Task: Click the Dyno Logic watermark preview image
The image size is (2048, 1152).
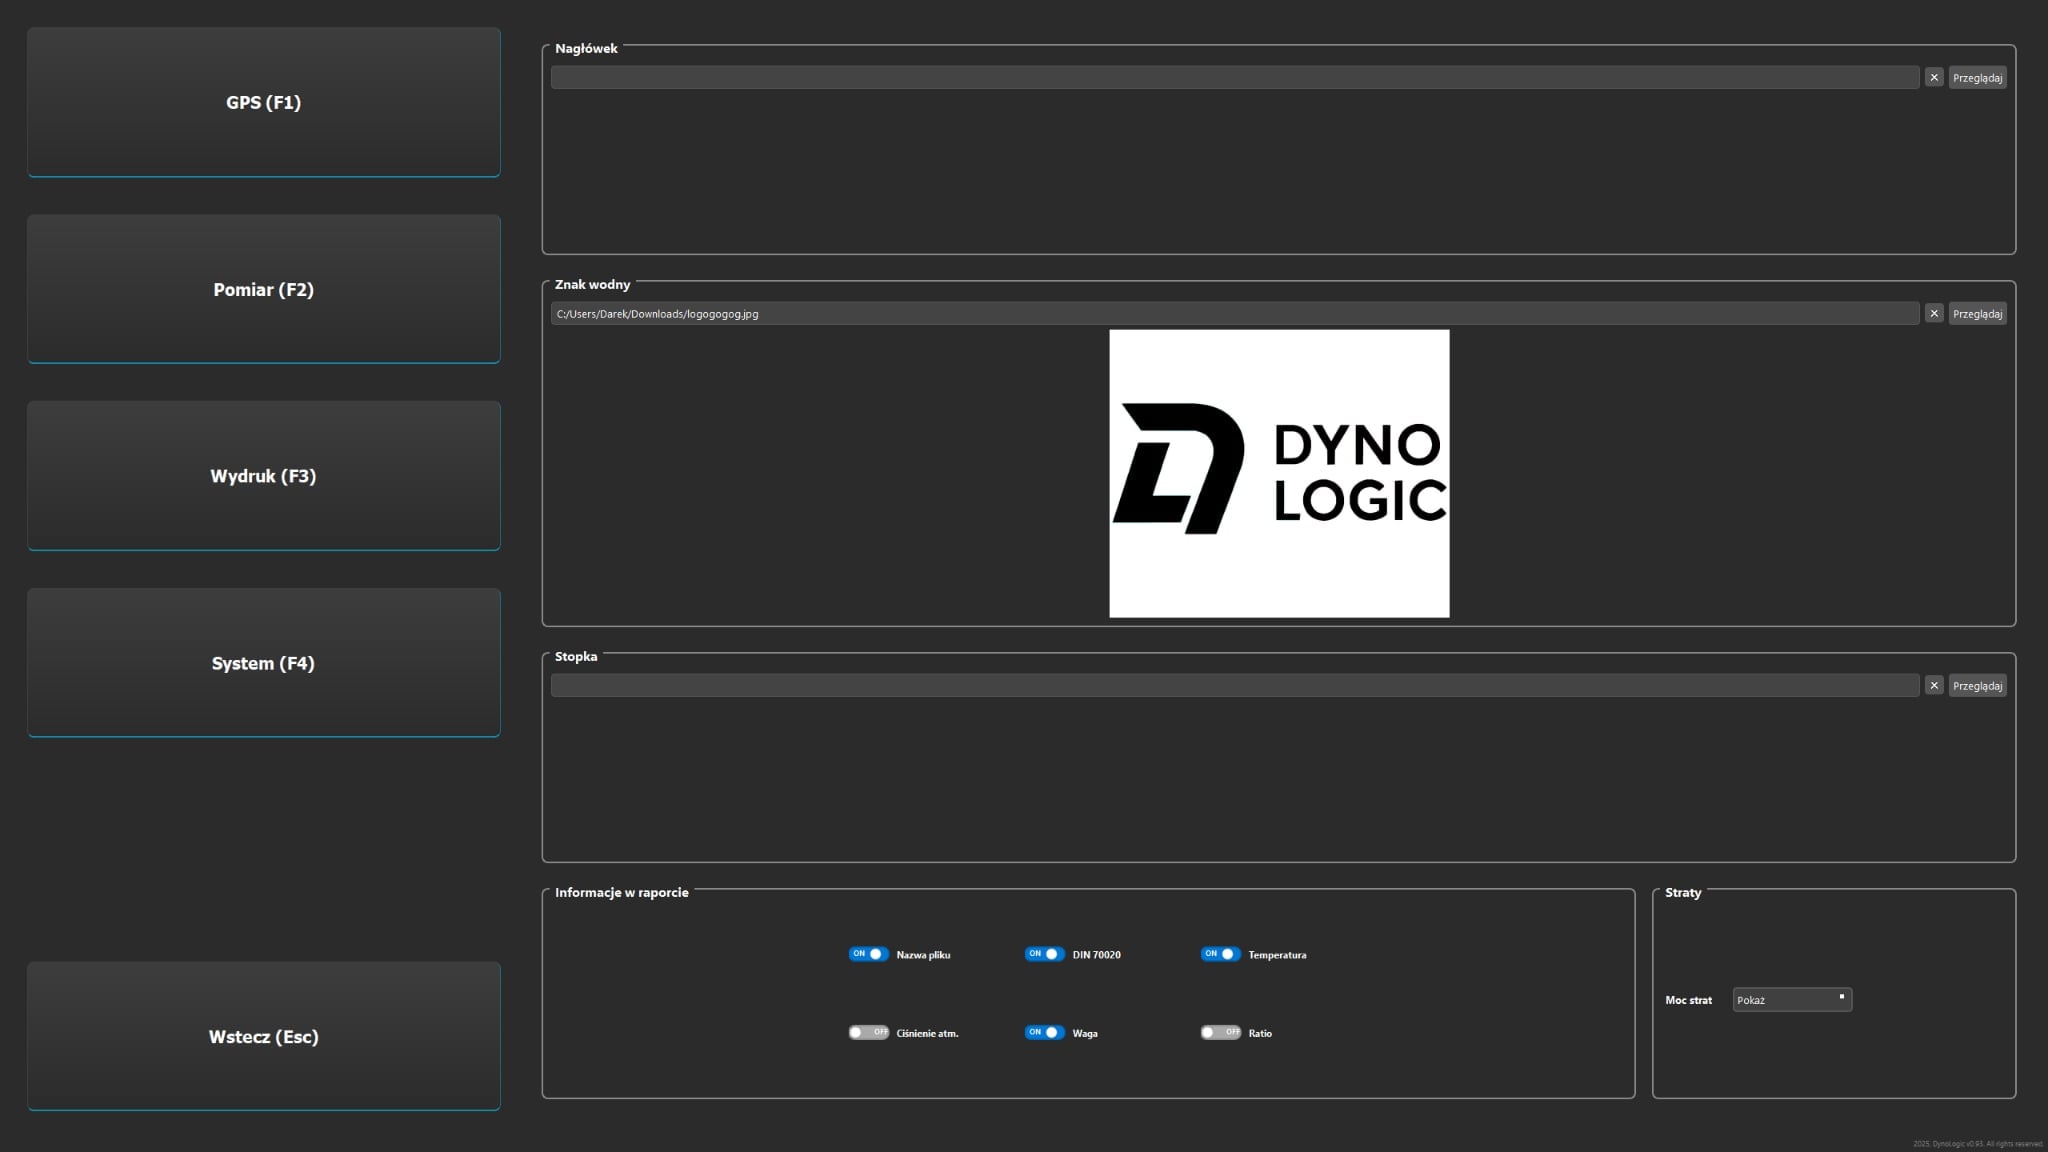Action: click(x=1279, y=473)
